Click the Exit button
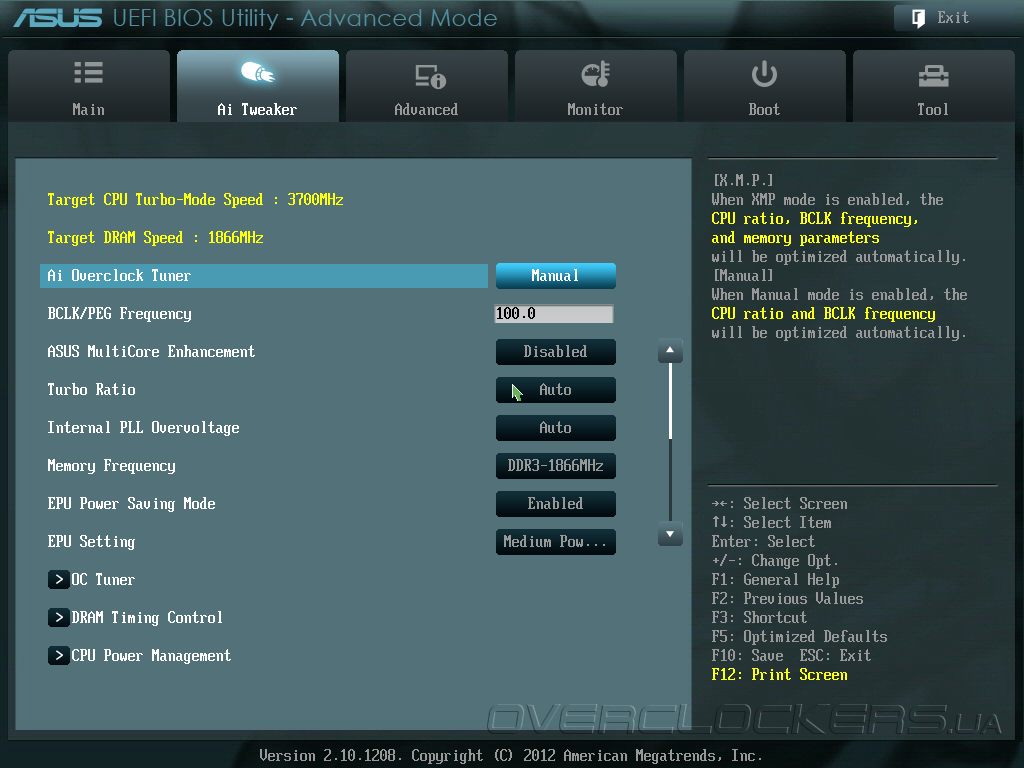 click(954, 18)
